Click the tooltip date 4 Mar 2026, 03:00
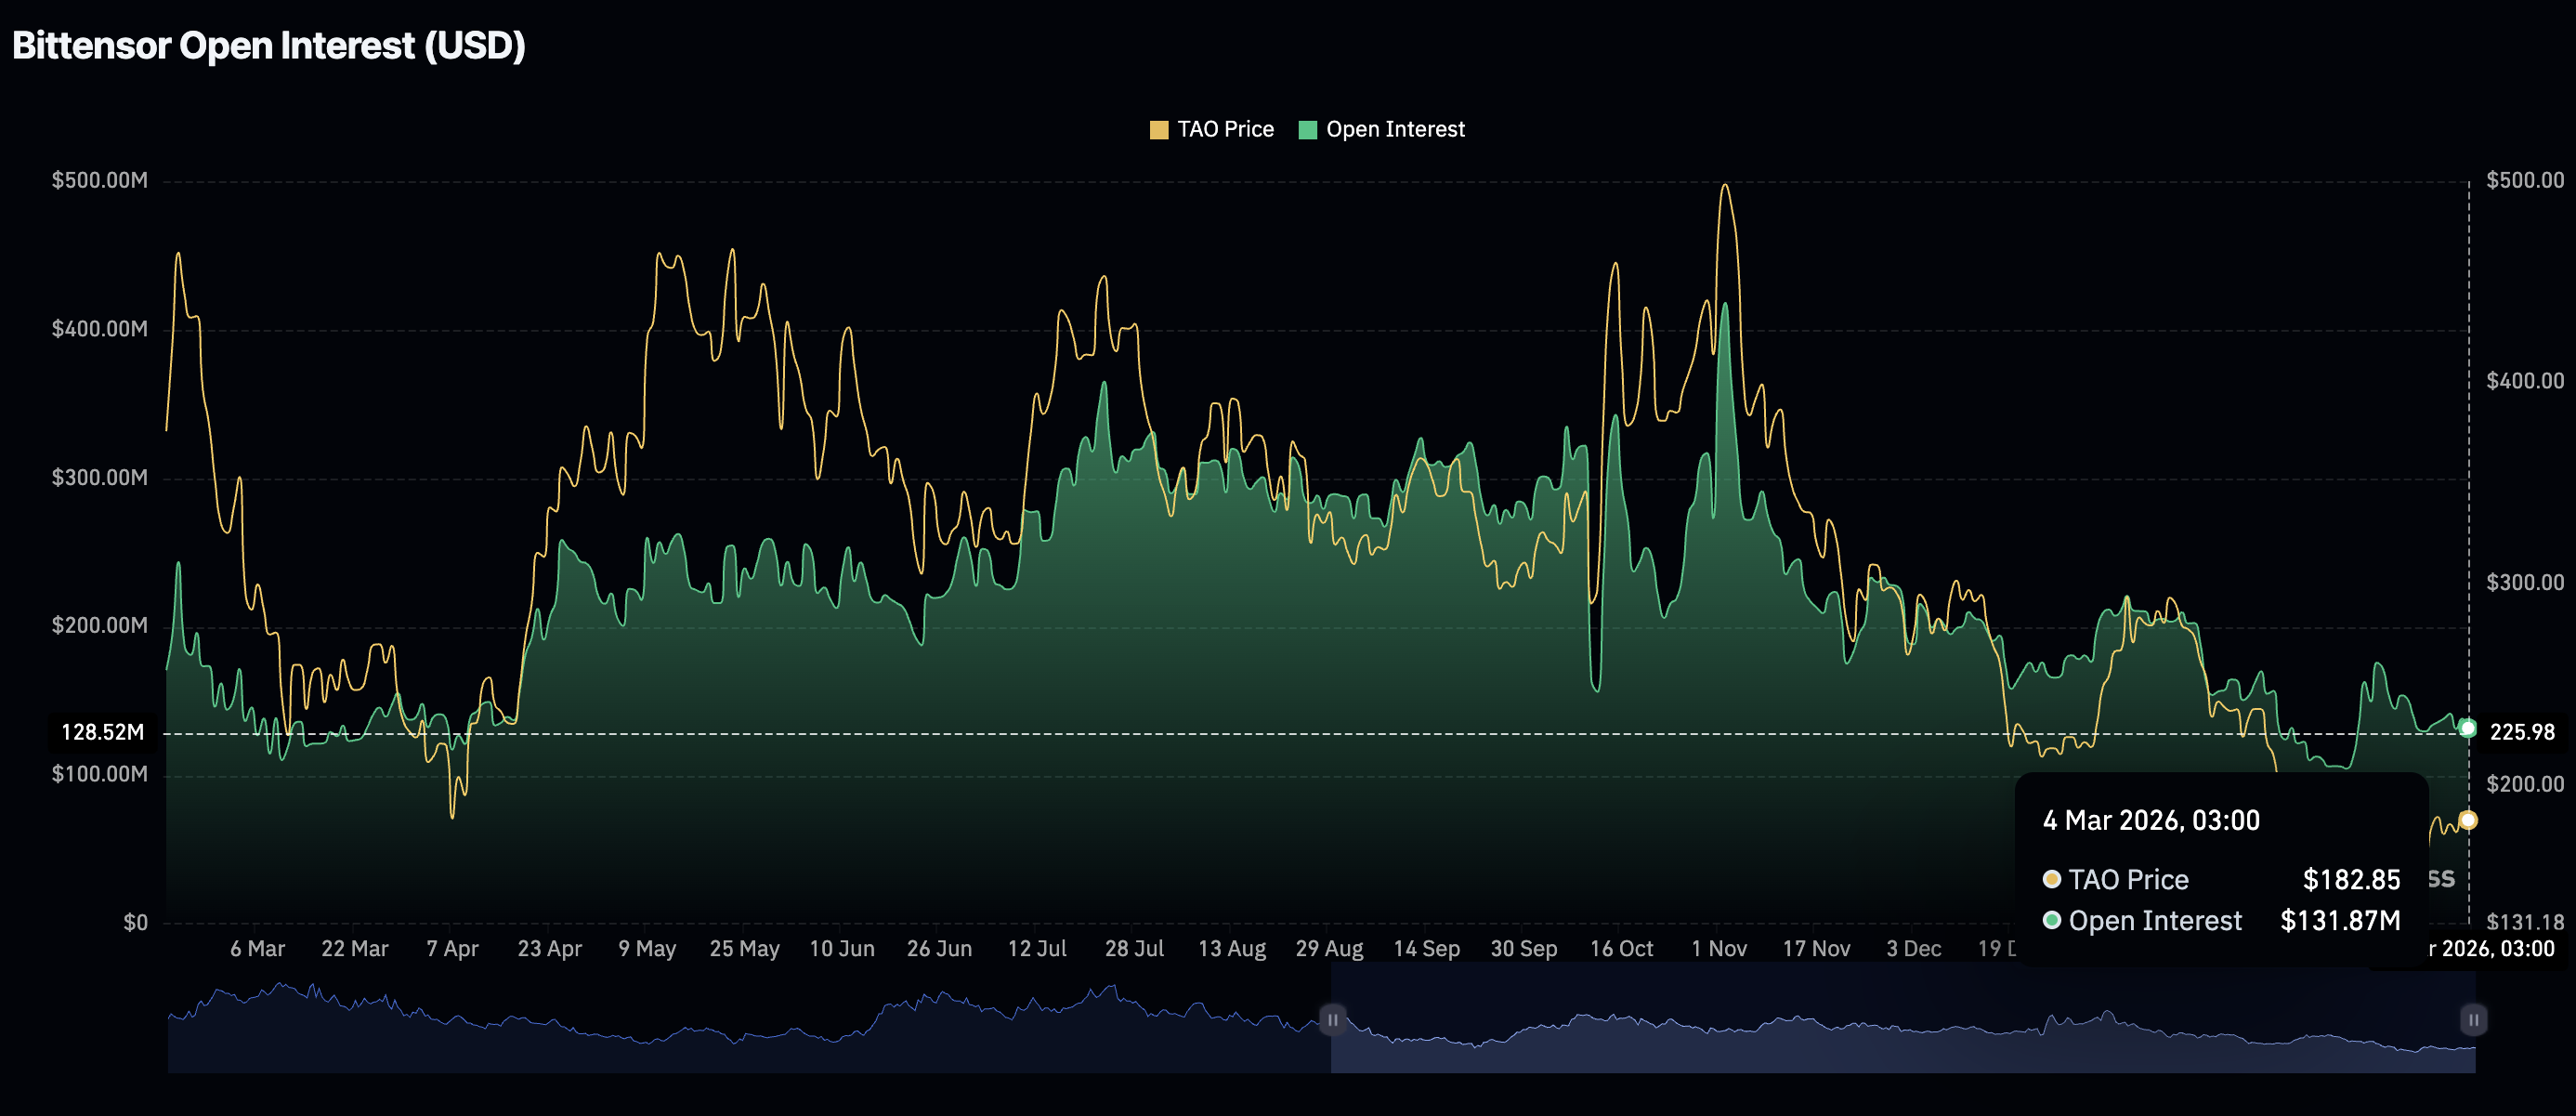This screenshot has height=1116, width=2576. pos(2151,821)
